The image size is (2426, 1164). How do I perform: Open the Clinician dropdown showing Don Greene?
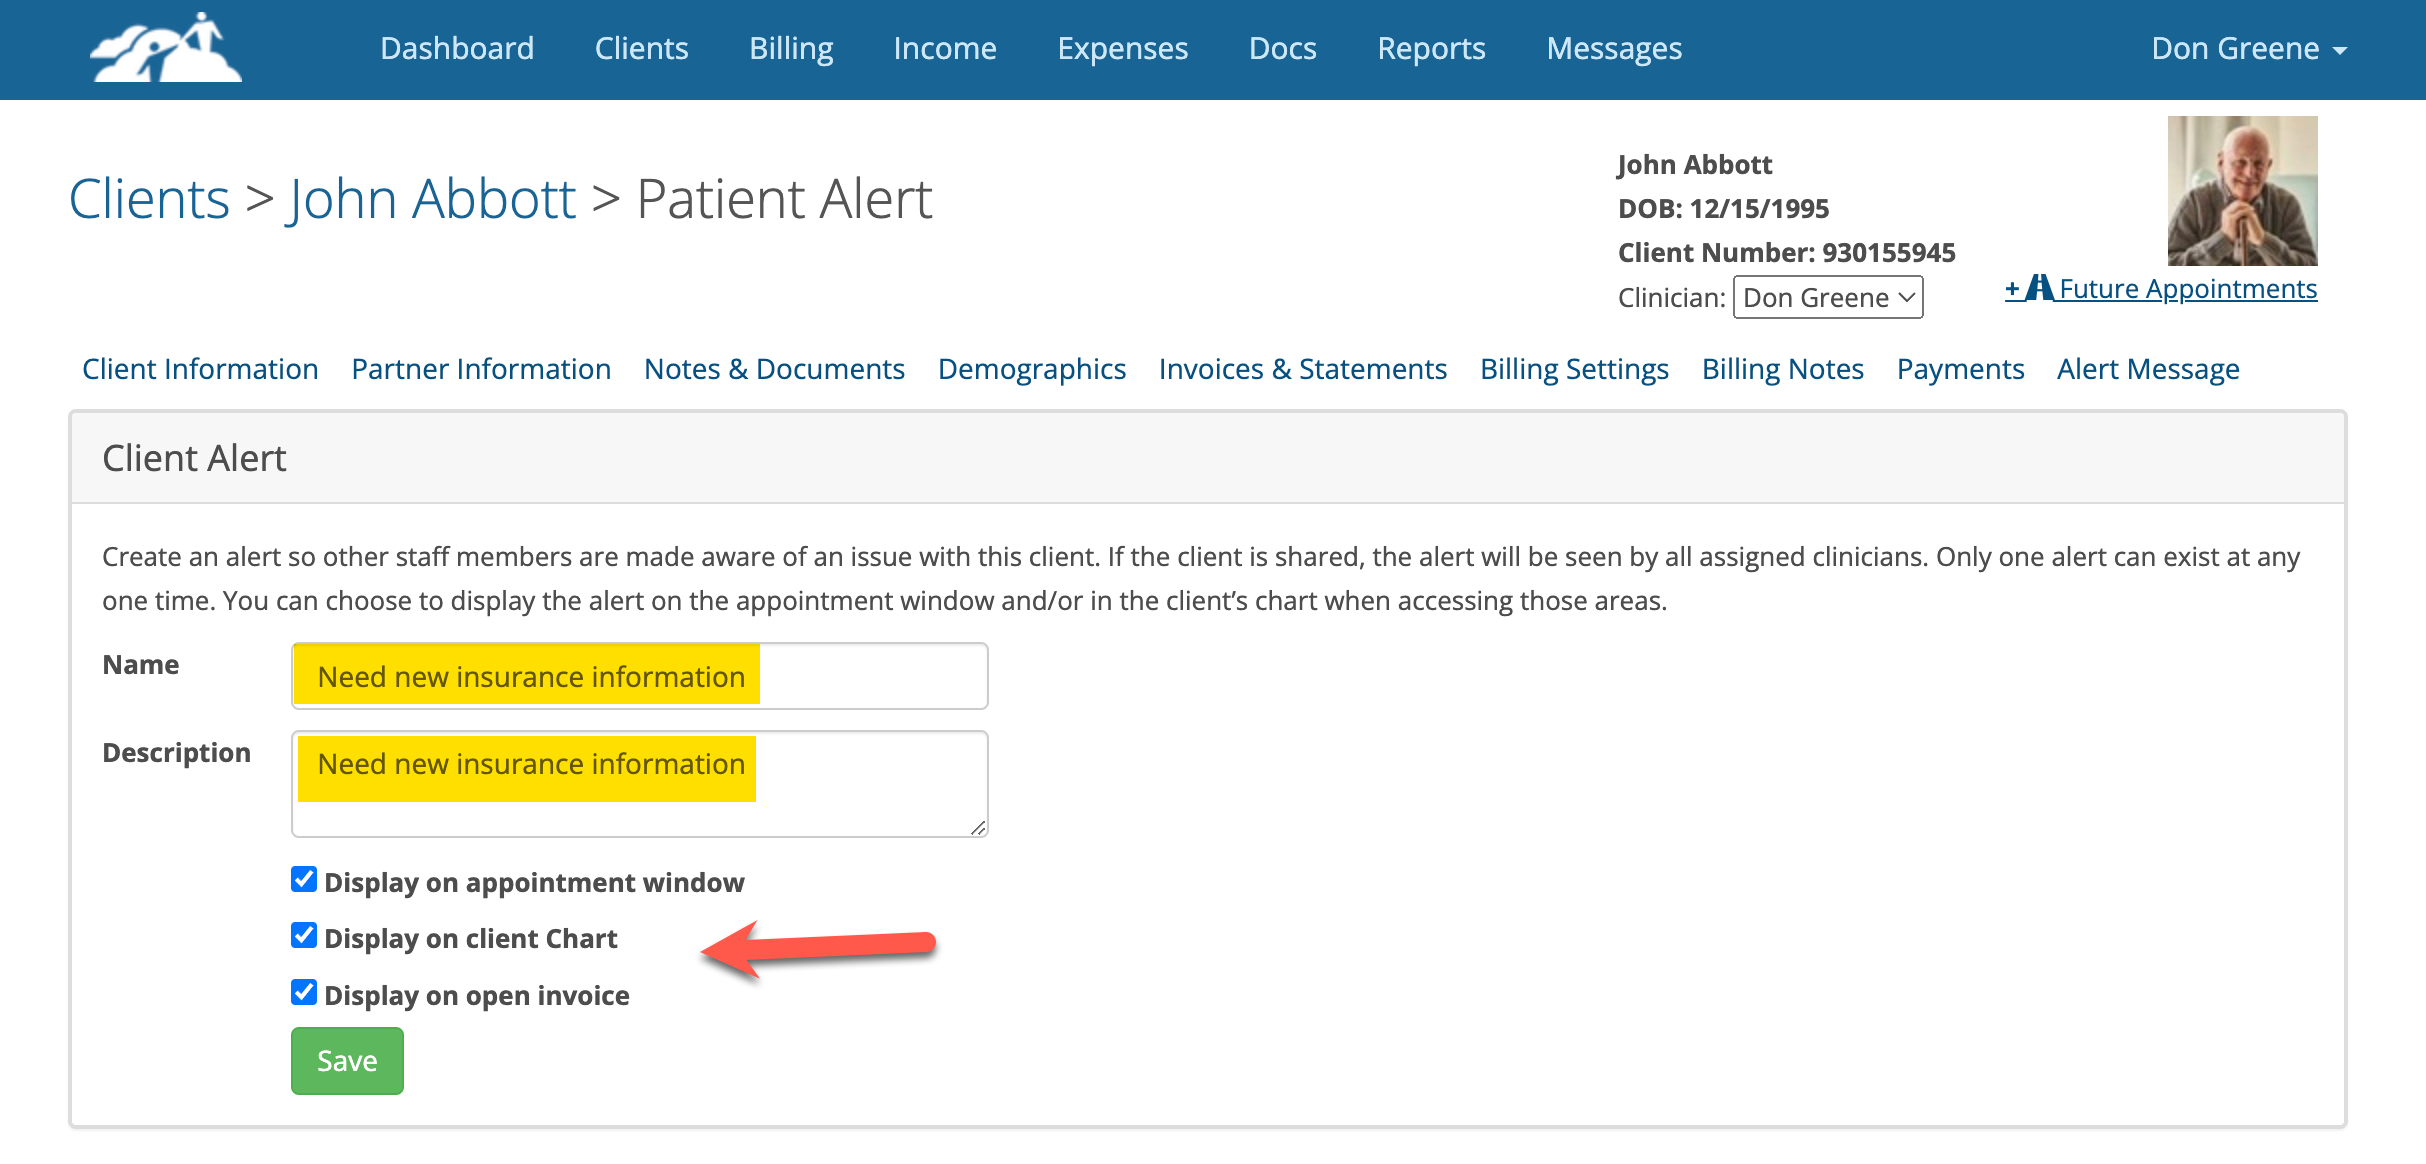(1827, 298)
